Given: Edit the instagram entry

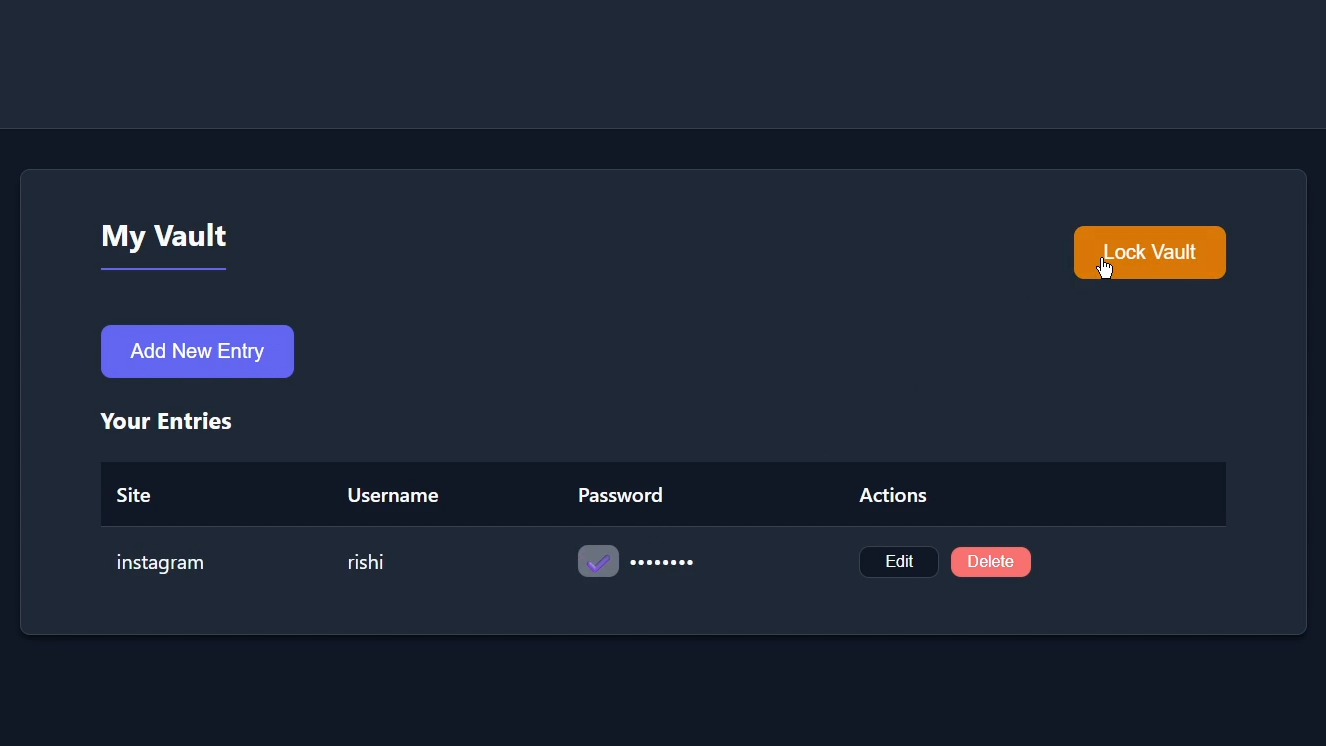Looking at the screenshot, I should point(898,562).
